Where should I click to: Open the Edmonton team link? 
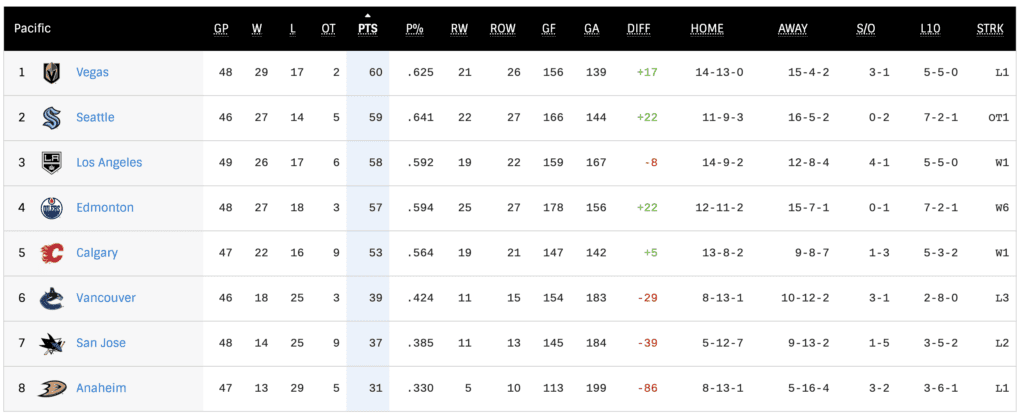point(104,208)
